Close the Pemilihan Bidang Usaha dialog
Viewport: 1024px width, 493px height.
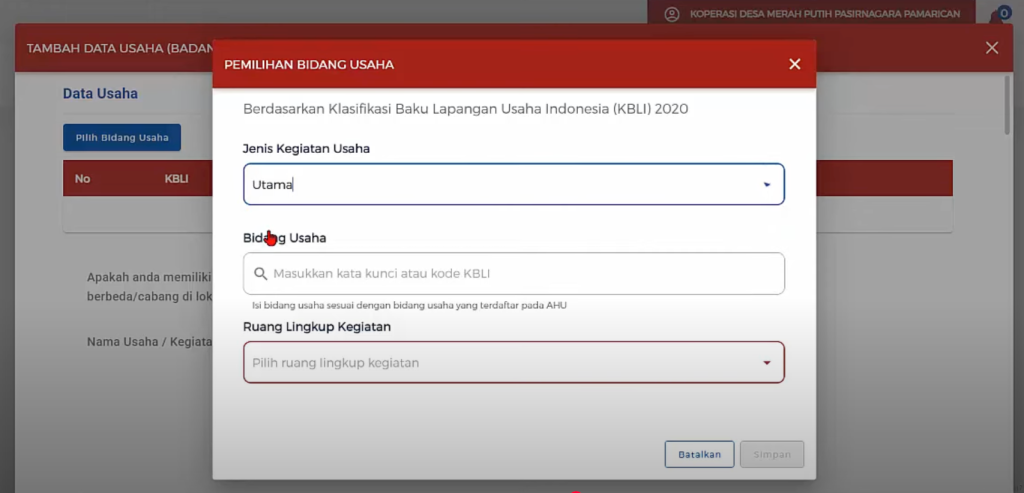tap(794, 64)
